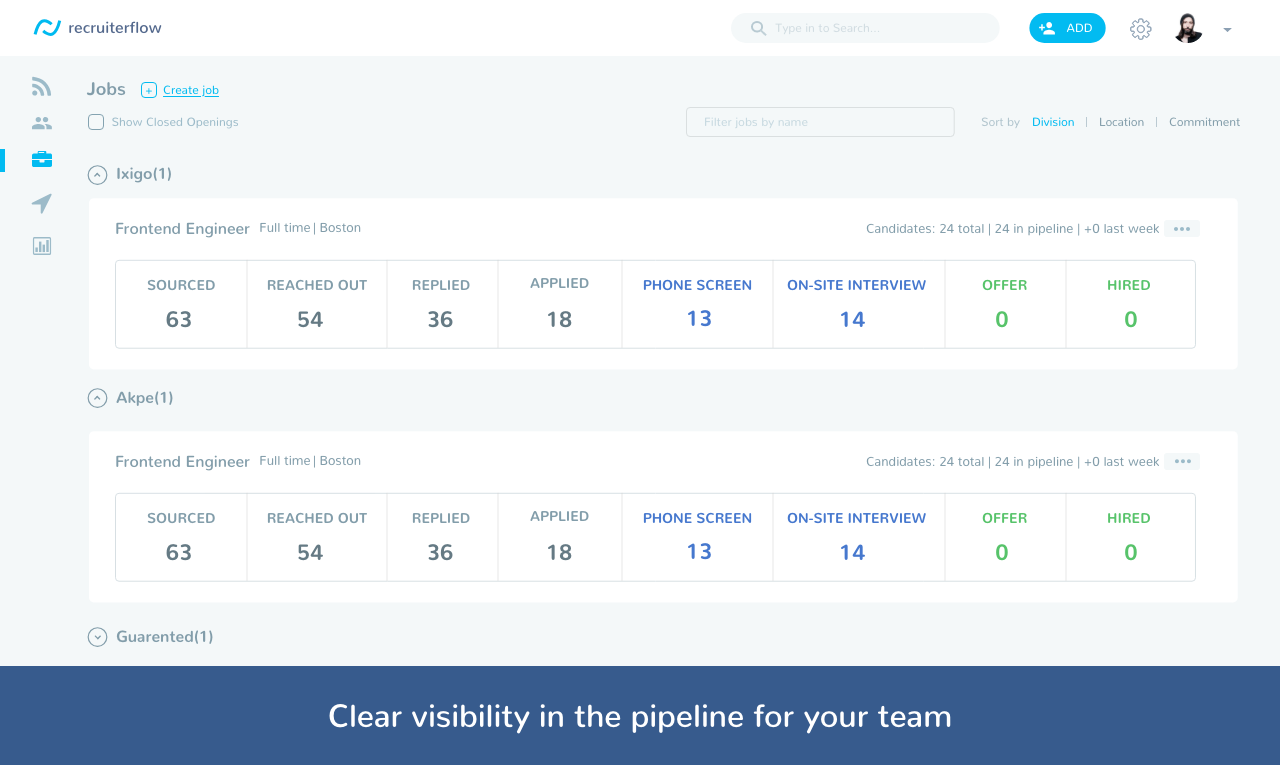The image size is (1280, 765).
Task: Collapse the Ixigo(1) group
Action: (97, 175)
